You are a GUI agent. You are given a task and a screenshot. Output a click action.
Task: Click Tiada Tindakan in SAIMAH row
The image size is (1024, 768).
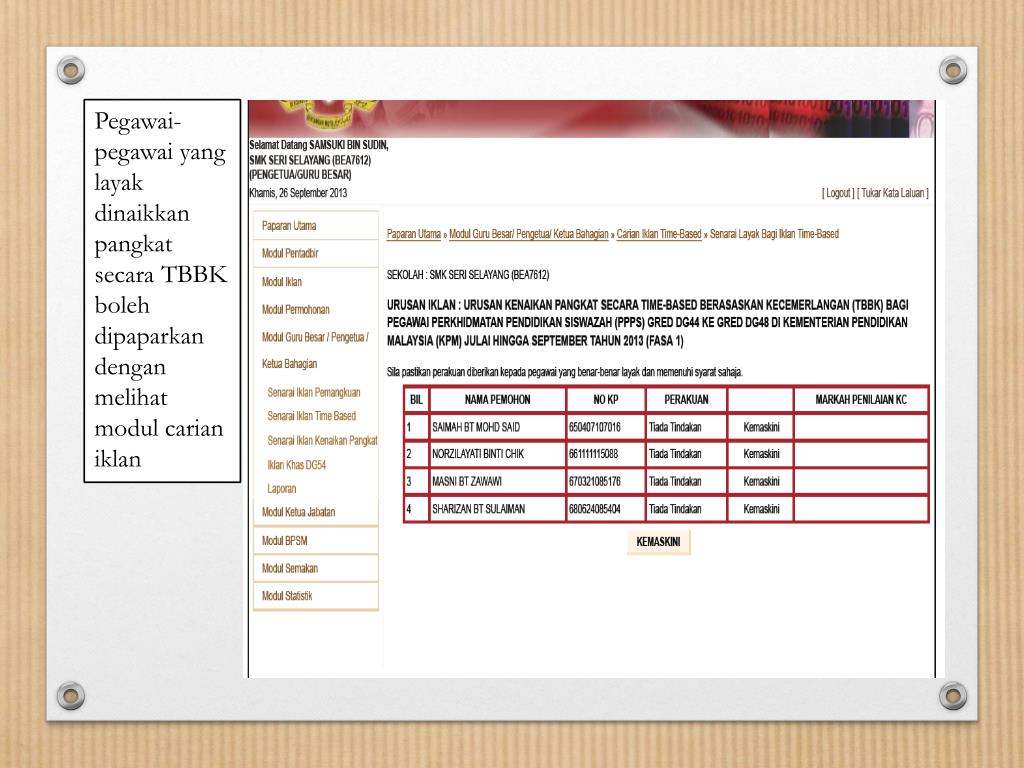(675, 427)
